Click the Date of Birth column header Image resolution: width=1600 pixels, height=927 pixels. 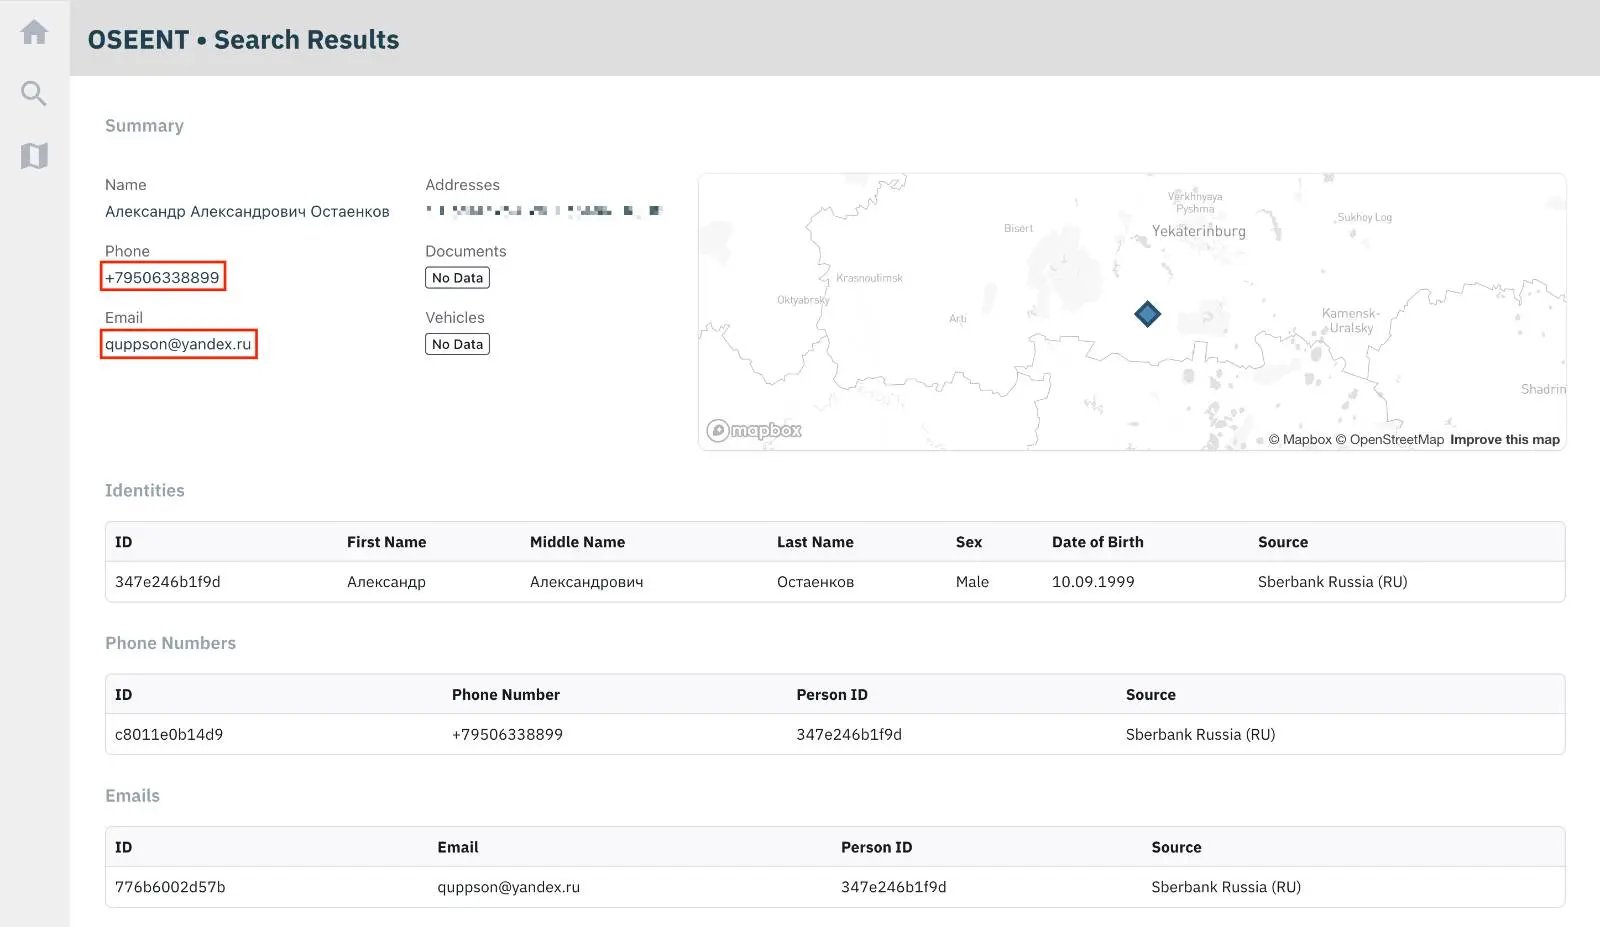click(1096, 541)
